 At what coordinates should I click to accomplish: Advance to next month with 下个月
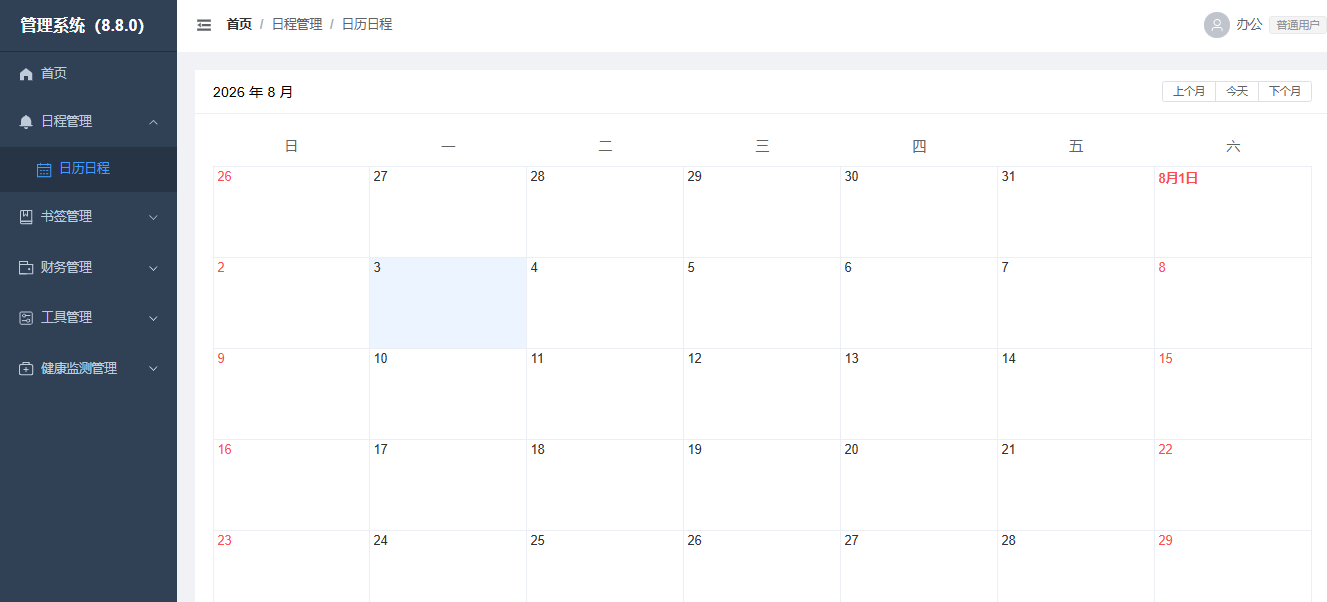click(1285, 92)
